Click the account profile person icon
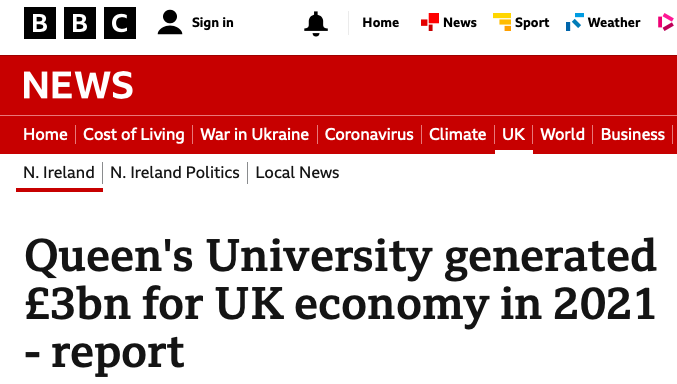Viewport: 677px width, 384px height. (170, 22)
